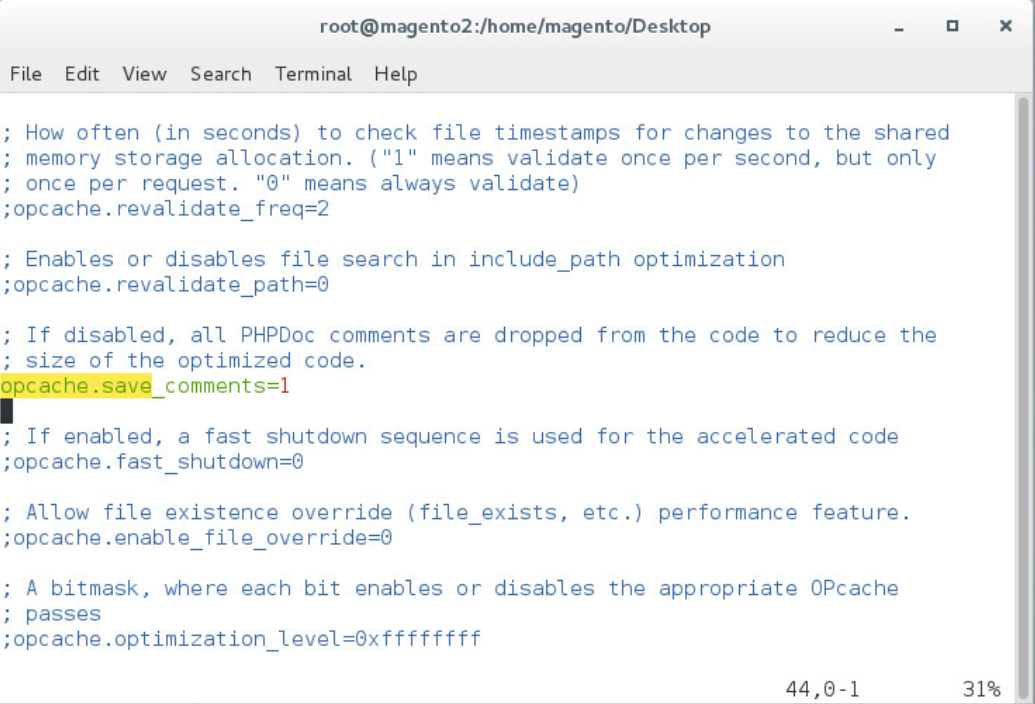Screen dimensions: 1035x704
Task: Click the highlighted opcache.save text
Action: click(x=76, y=386)
